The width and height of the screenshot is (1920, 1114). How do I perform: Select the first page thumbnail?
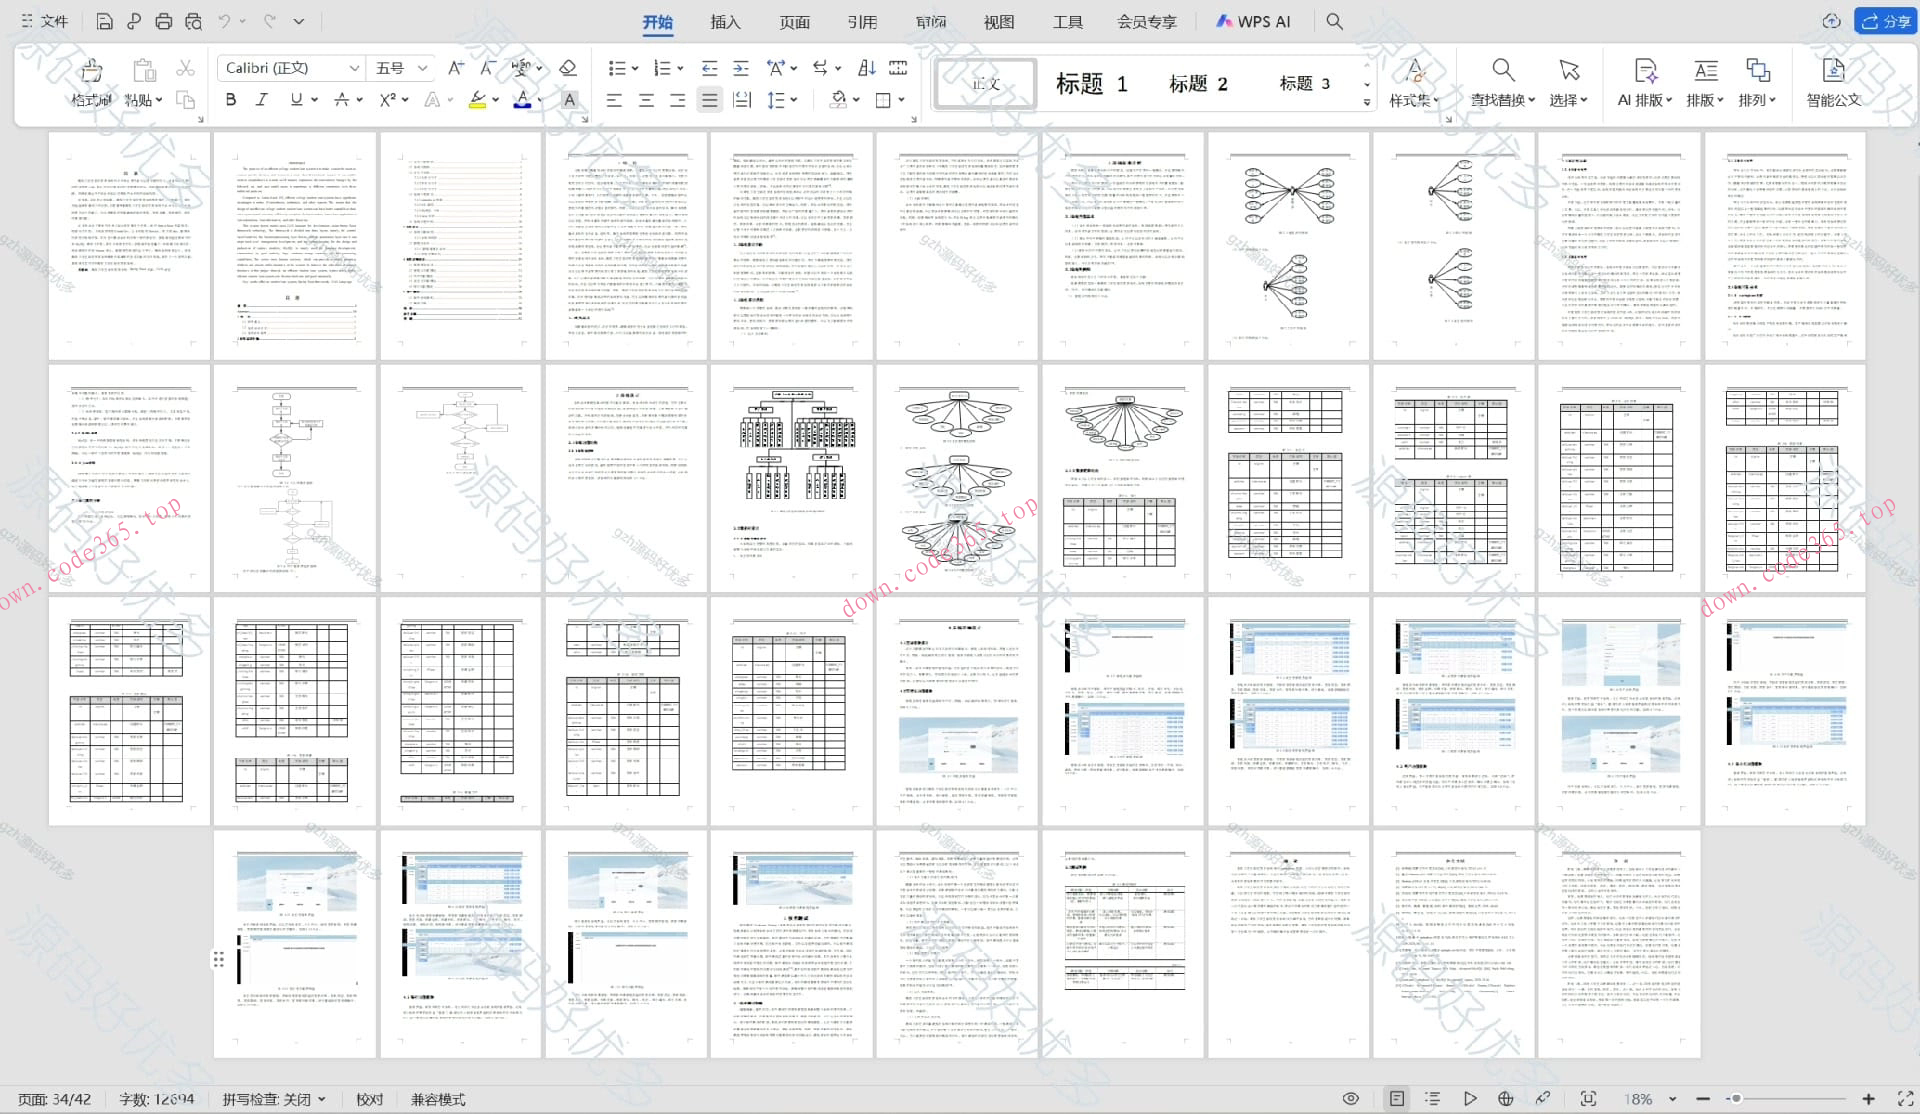[x=130, y=245]
